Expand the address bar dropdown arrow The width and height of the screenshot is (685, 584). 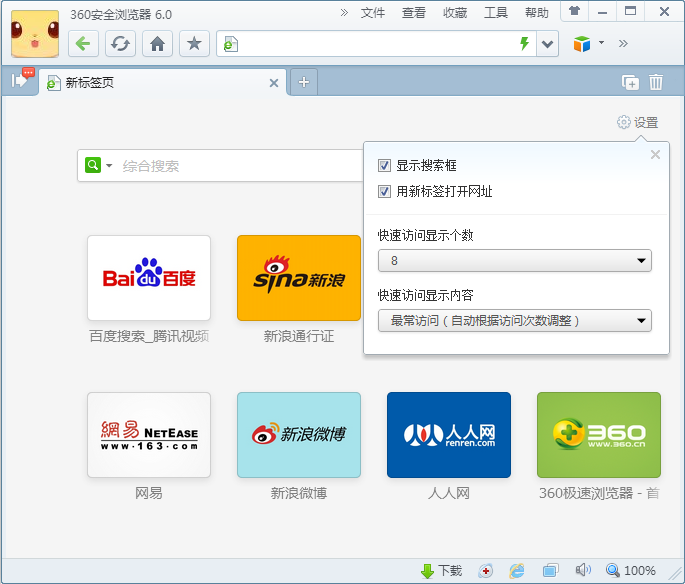(x=547, y=44)
